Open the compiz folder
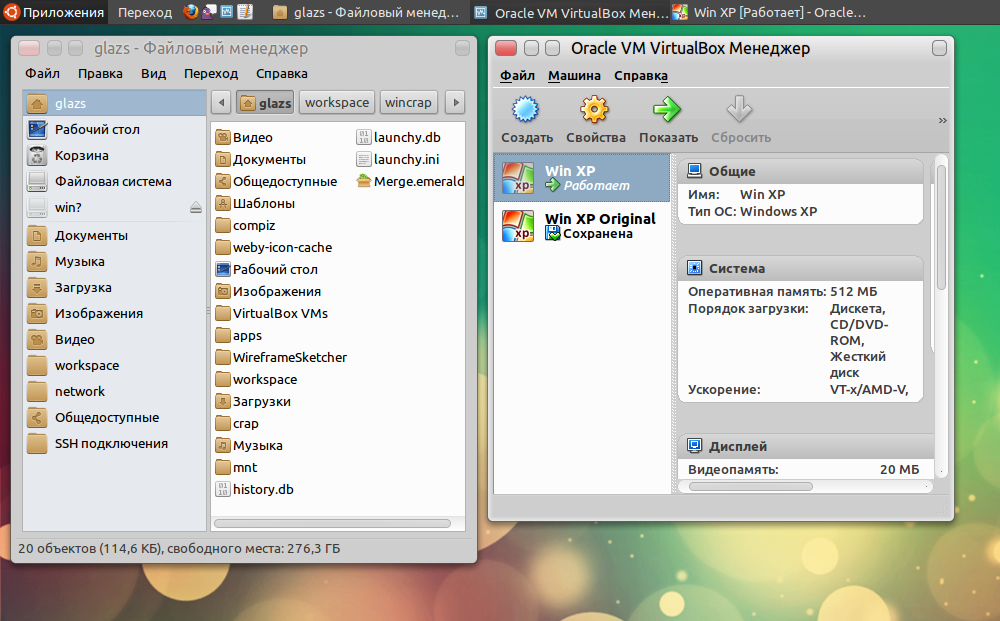Image resolution: width=1000 pixels, height=621 pixels. [246, 225]
